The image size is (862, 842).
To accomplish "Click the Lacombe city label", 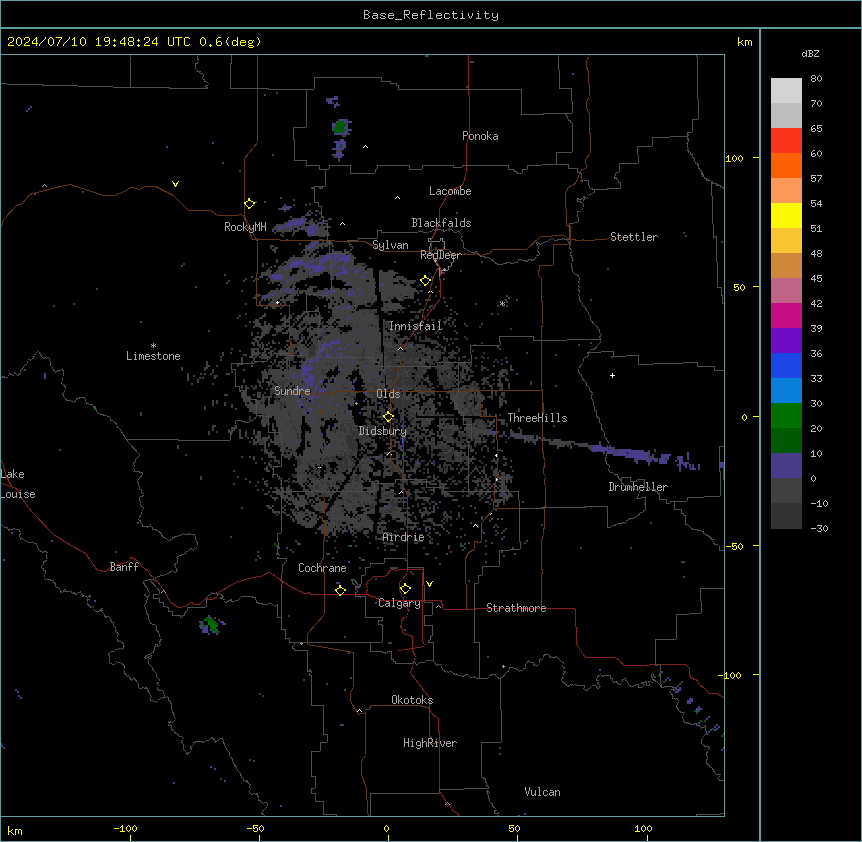I will coord(450,191).
